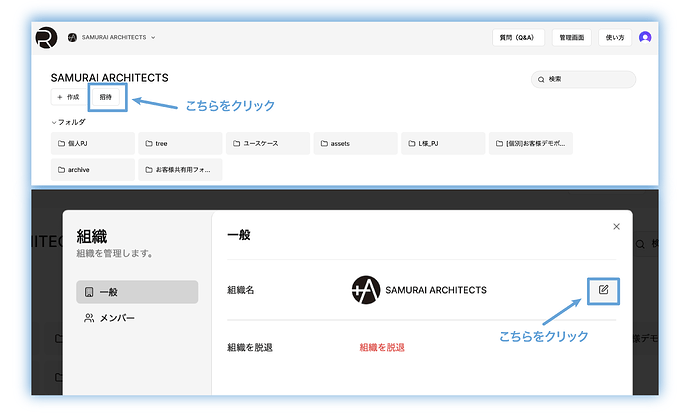Open the archive folder

[92, 170]
